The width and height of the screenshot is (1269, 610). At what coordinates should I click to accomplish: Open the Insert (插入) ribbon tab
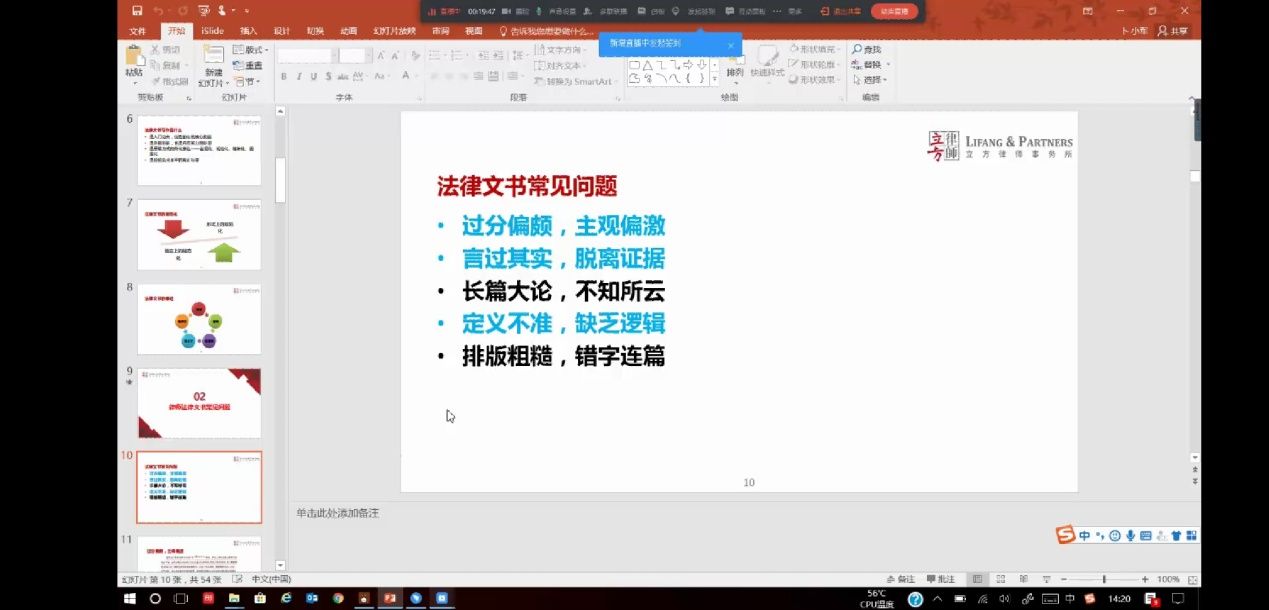(248, 31)
